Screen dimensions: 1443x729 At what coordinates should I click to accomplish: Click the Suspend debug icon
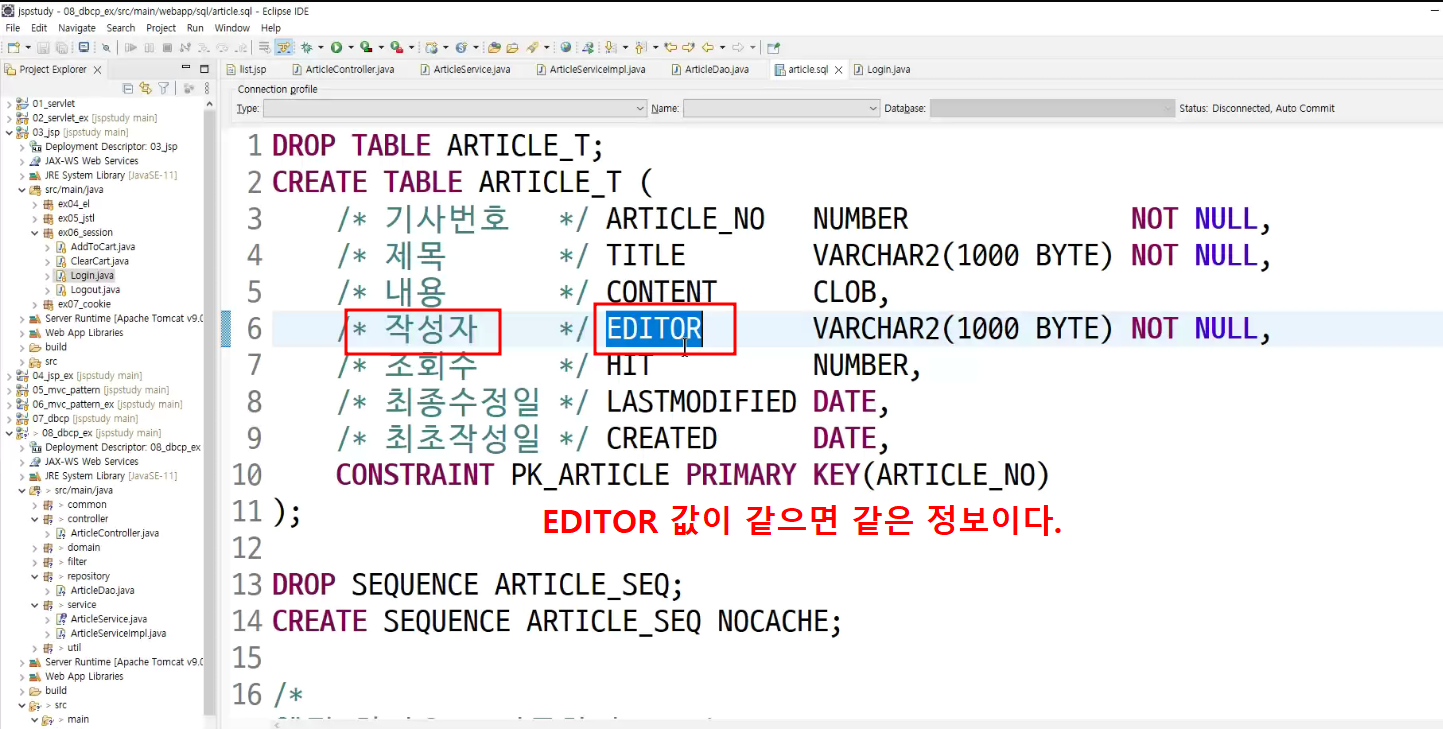(x=149, y=47)
